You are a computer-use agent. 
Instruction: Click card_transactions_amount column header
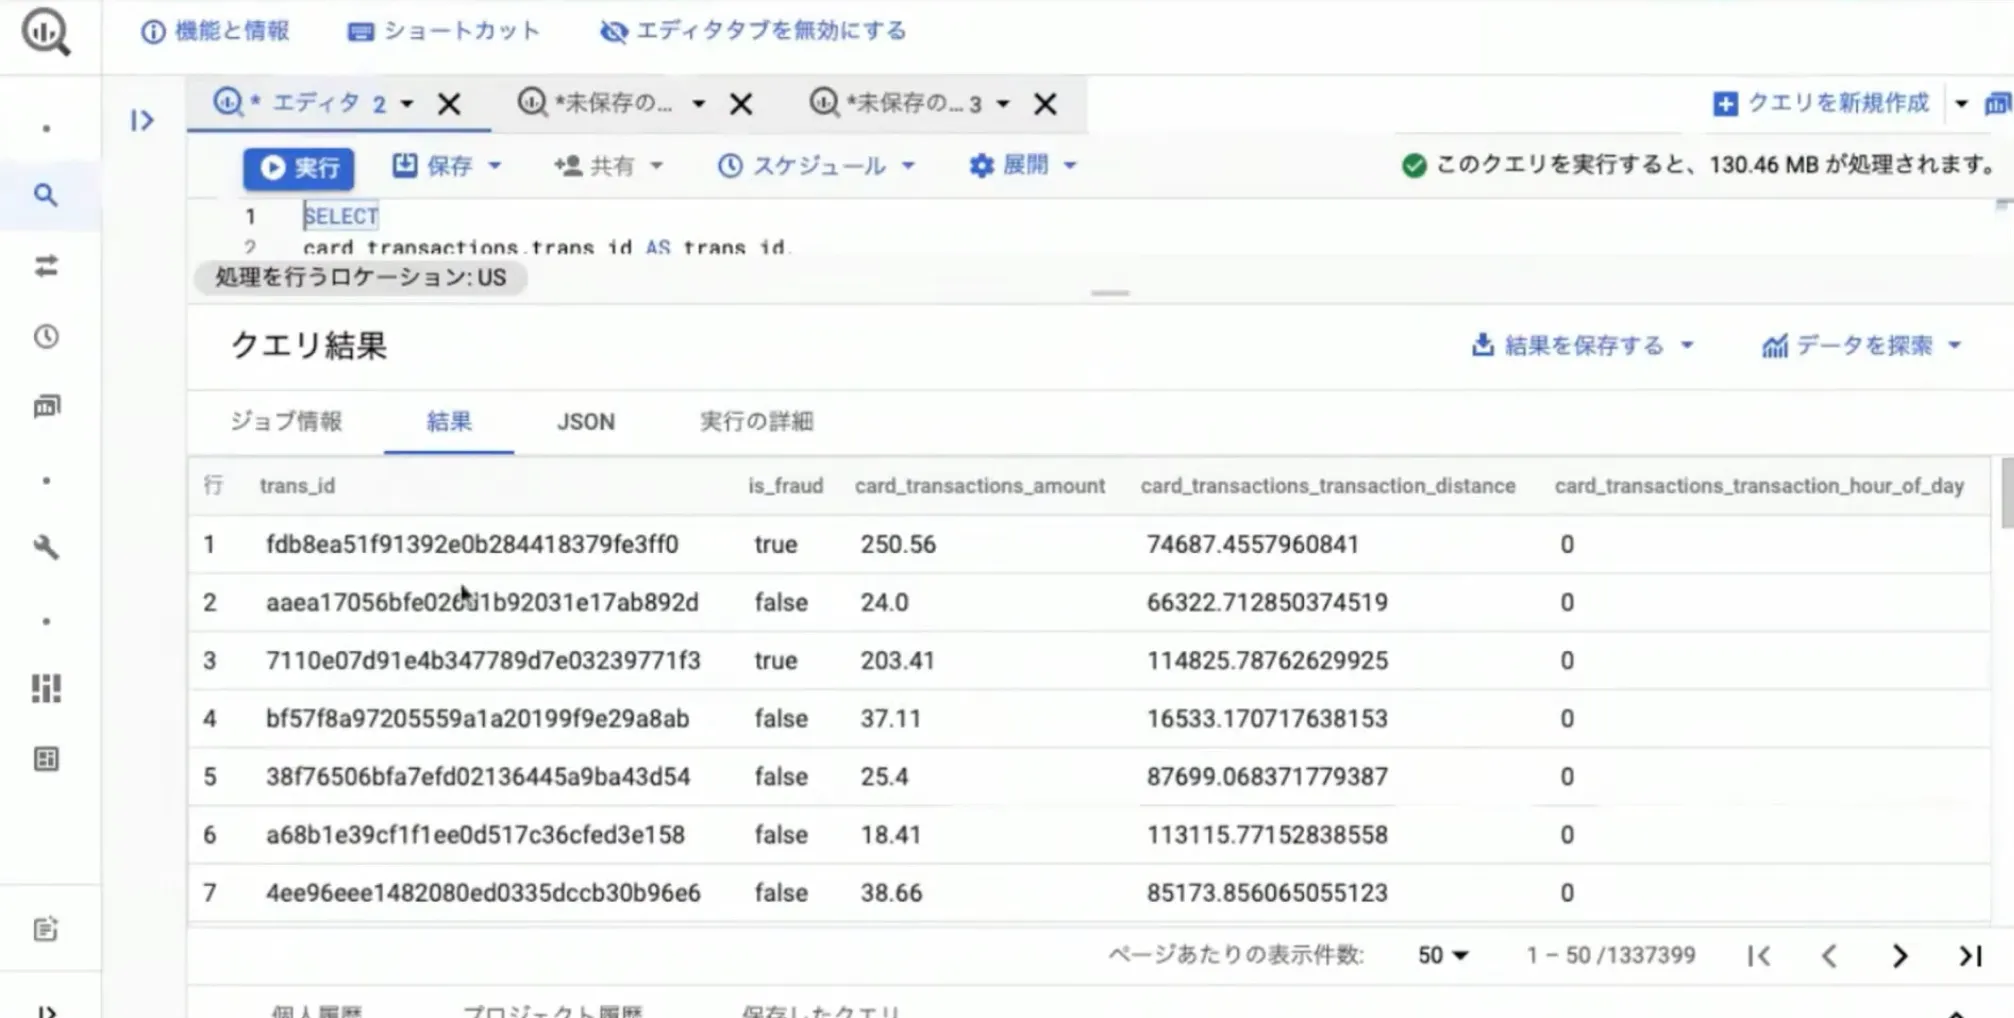980,486
